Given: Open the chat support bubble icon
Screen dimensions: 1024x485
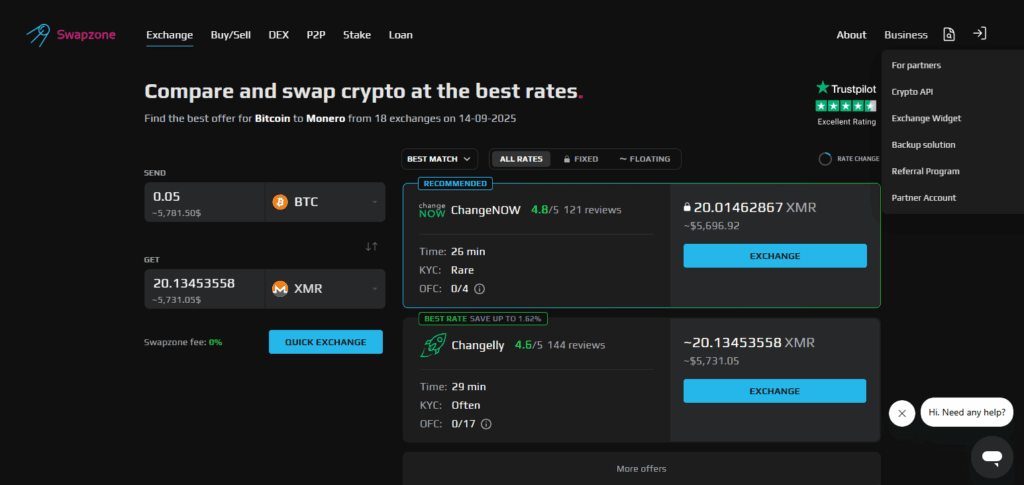Looking at the screenshot, I should 991,457.
